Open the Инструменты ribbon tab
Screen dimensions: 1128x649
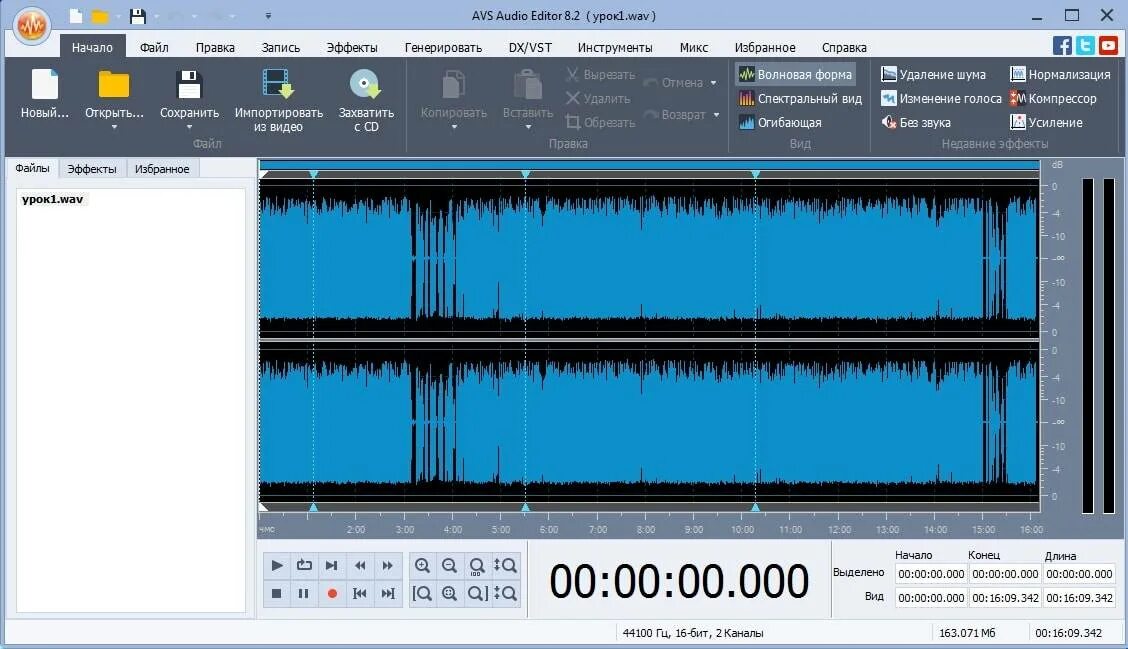coord(615,47)
